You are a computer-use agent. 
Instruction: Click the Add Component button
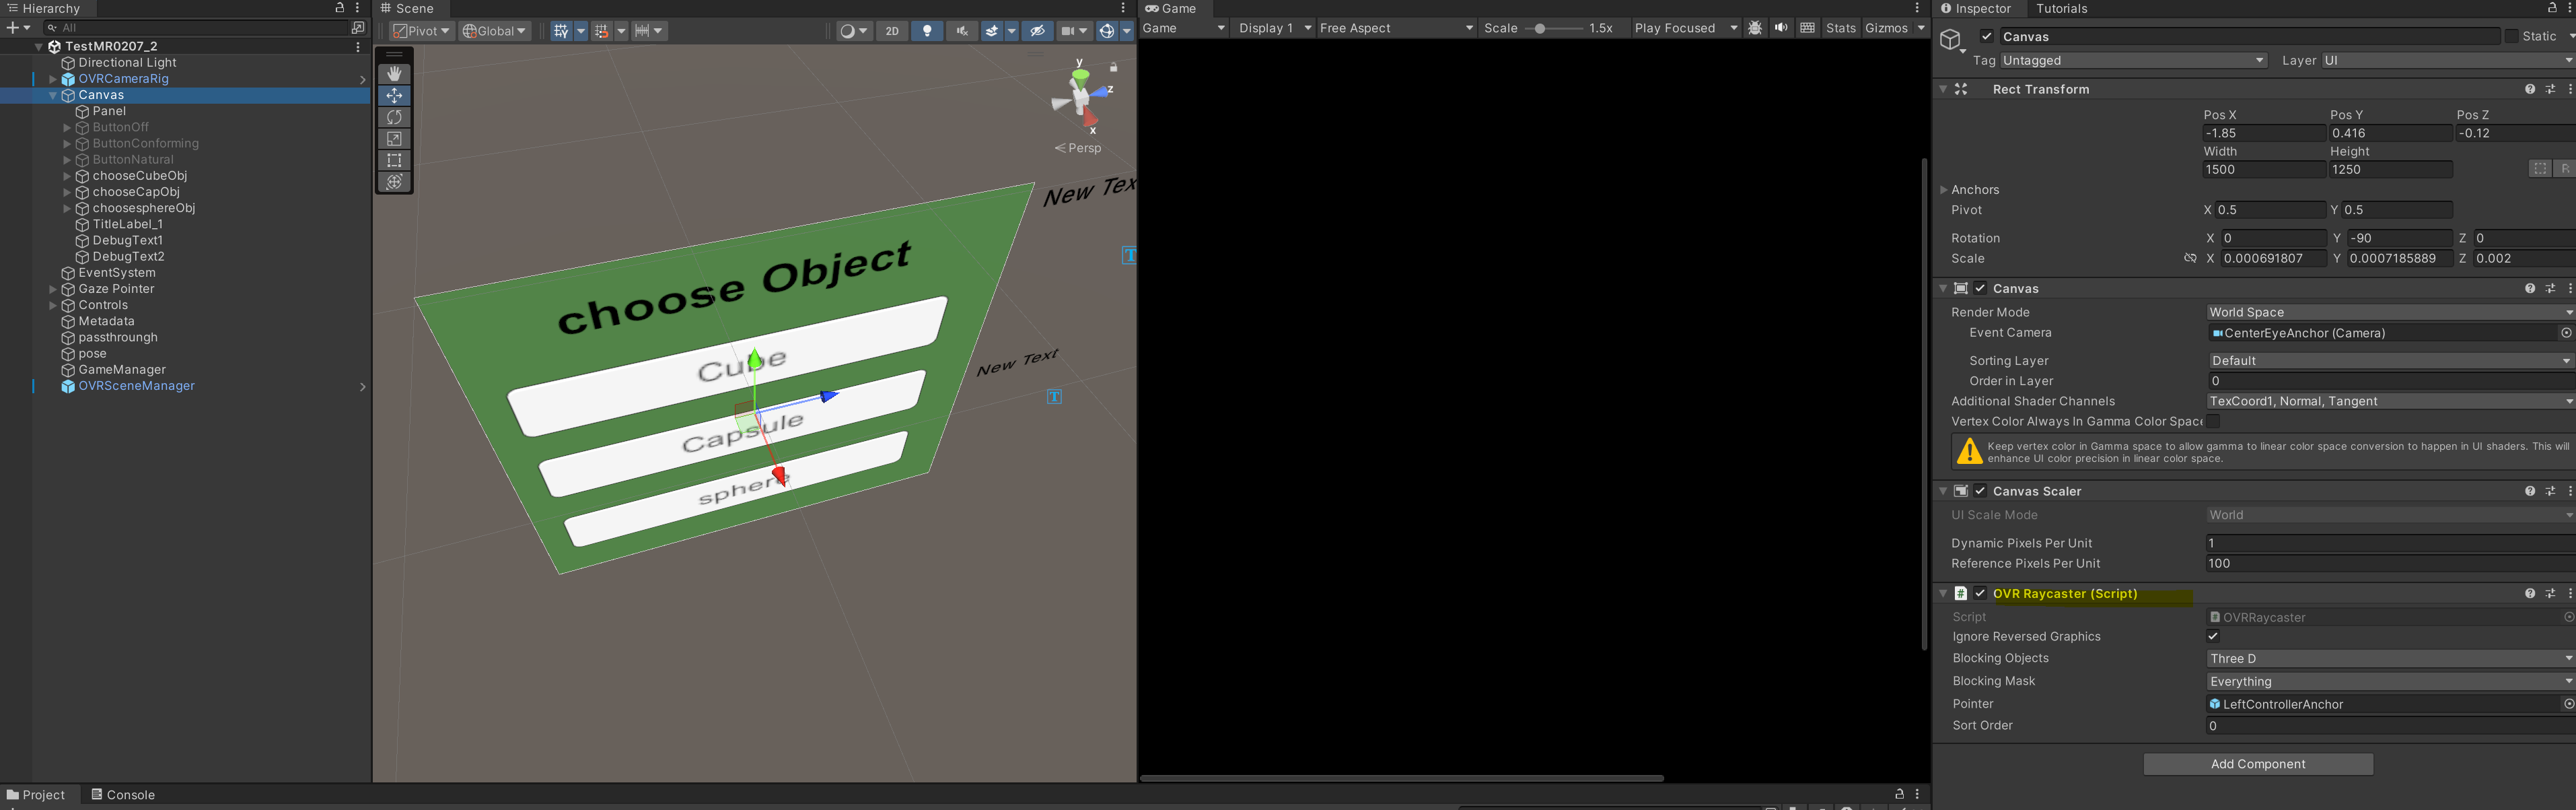[2257, 764]
